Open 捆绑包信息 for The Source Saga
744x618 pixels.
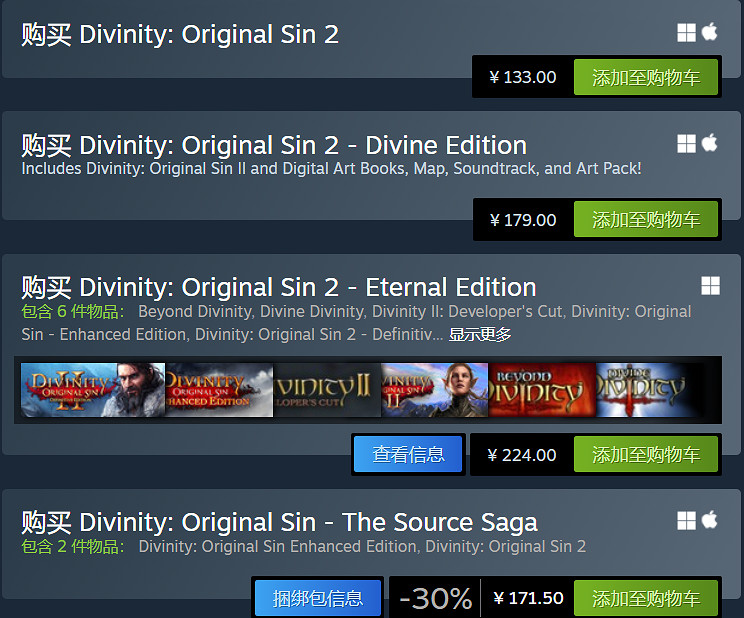(318, 598)
